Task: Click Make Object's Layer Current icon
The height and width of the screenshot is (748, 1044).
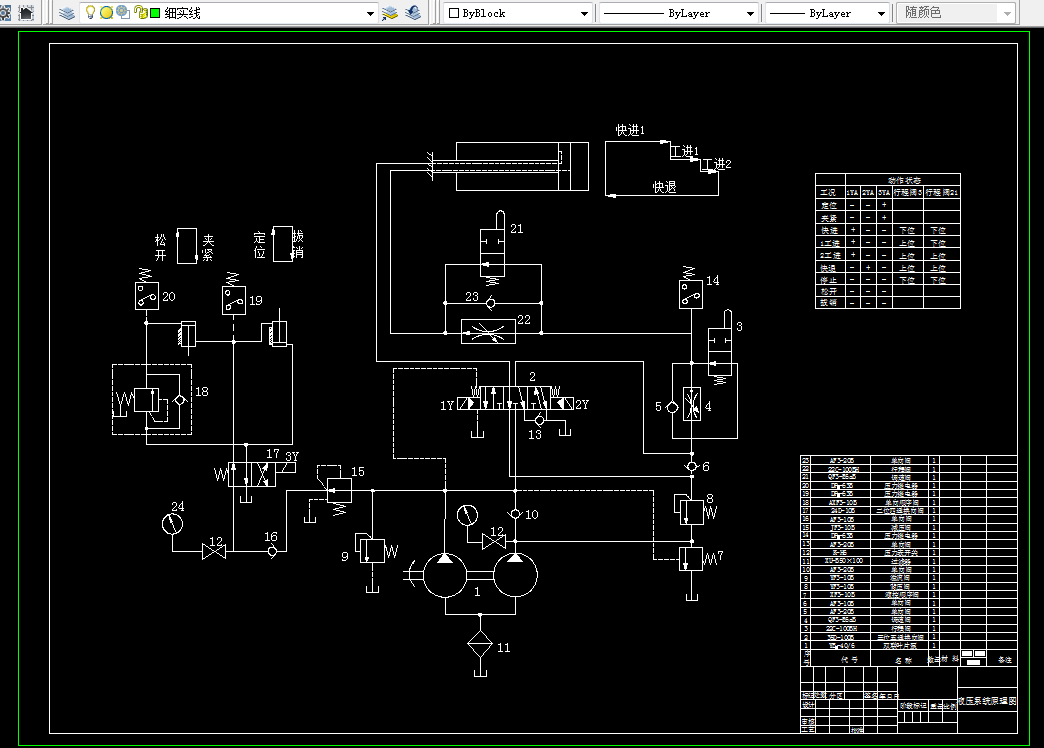Action: click(390, 13)
